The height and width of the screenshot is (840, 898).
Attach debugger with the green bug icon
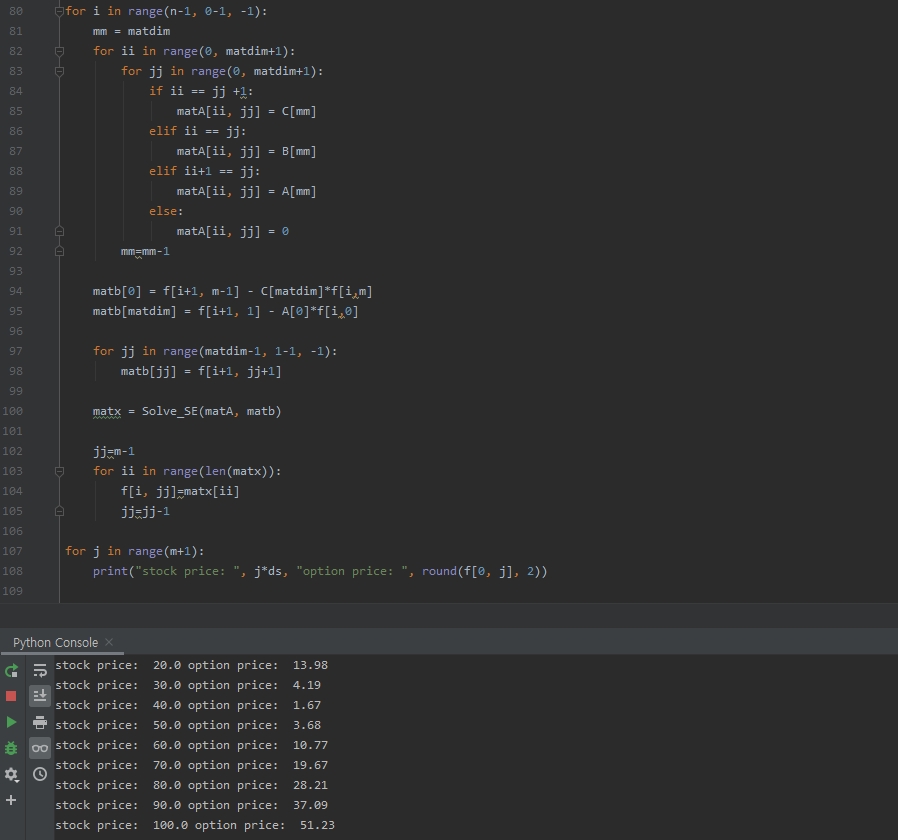coord(11,748)
